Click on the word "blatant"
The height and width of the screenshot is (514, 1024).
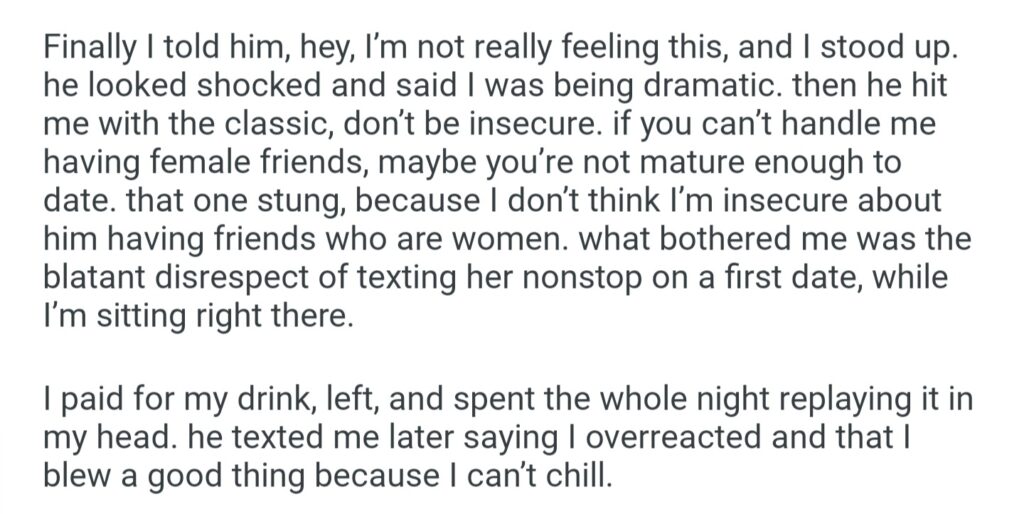click(91, 275)
